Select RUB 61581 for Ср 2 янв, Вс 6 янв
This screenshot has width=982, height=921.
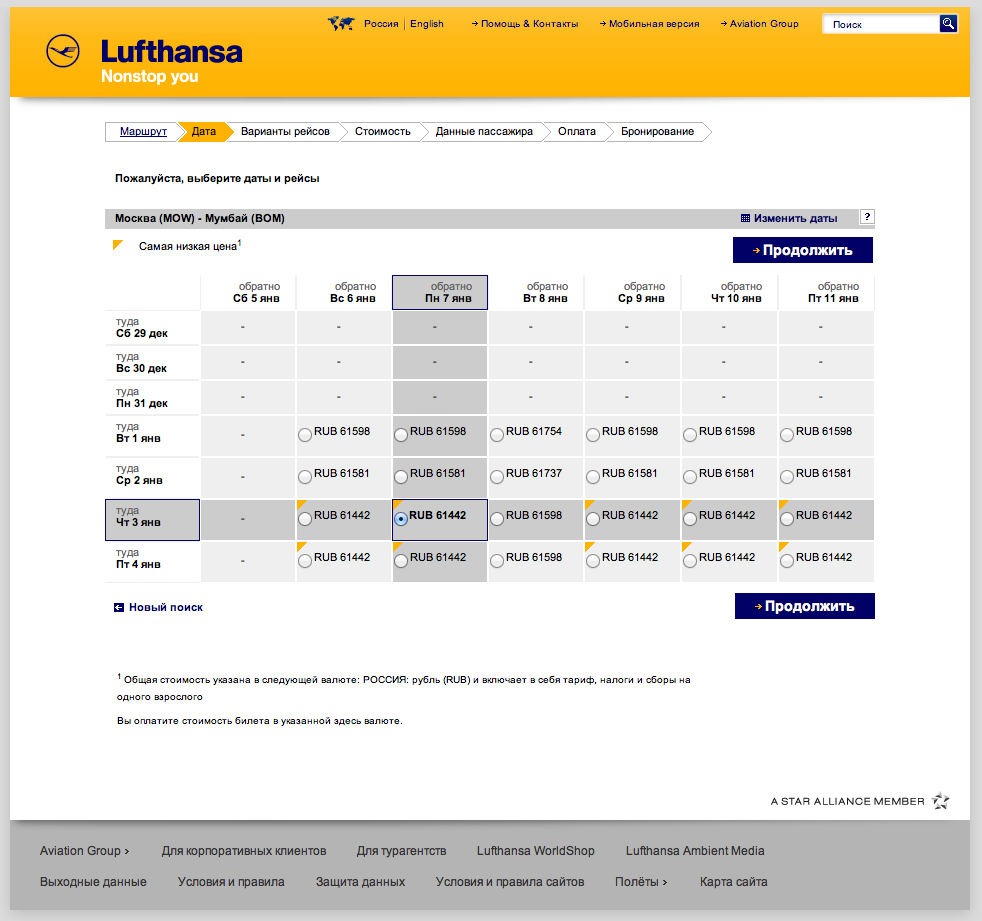coord(305,476)
